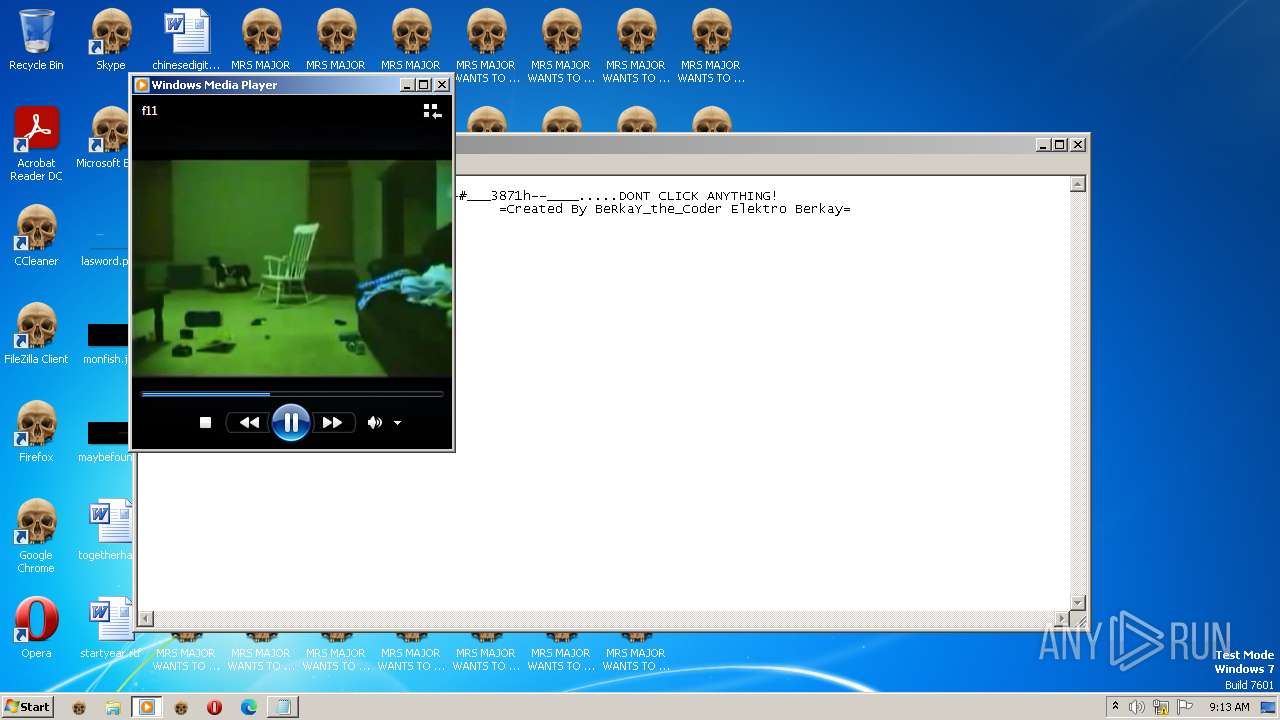Click the 'DONT CLICK ANYTHING!' text

click(698, 196)
